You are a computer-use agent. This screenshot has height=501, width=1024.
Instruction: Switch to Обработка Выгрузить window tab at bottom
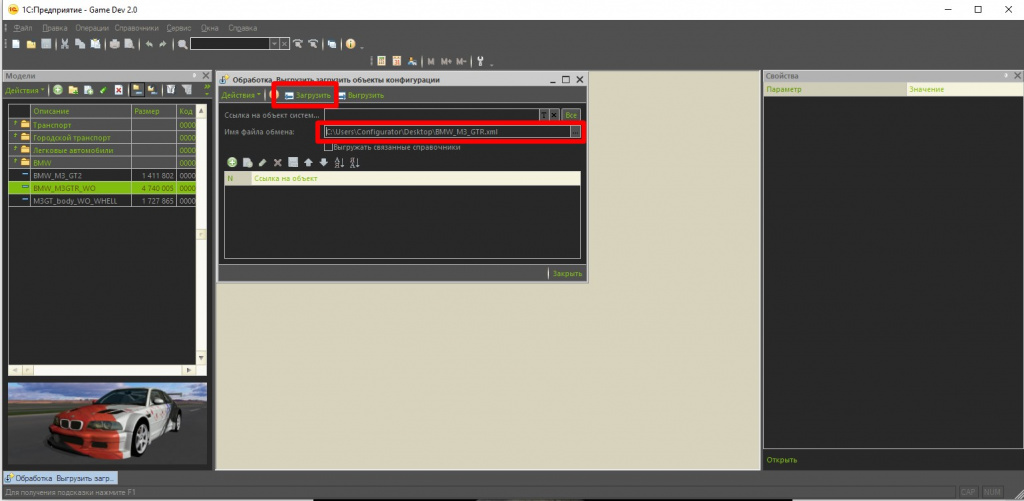(60, 478)
